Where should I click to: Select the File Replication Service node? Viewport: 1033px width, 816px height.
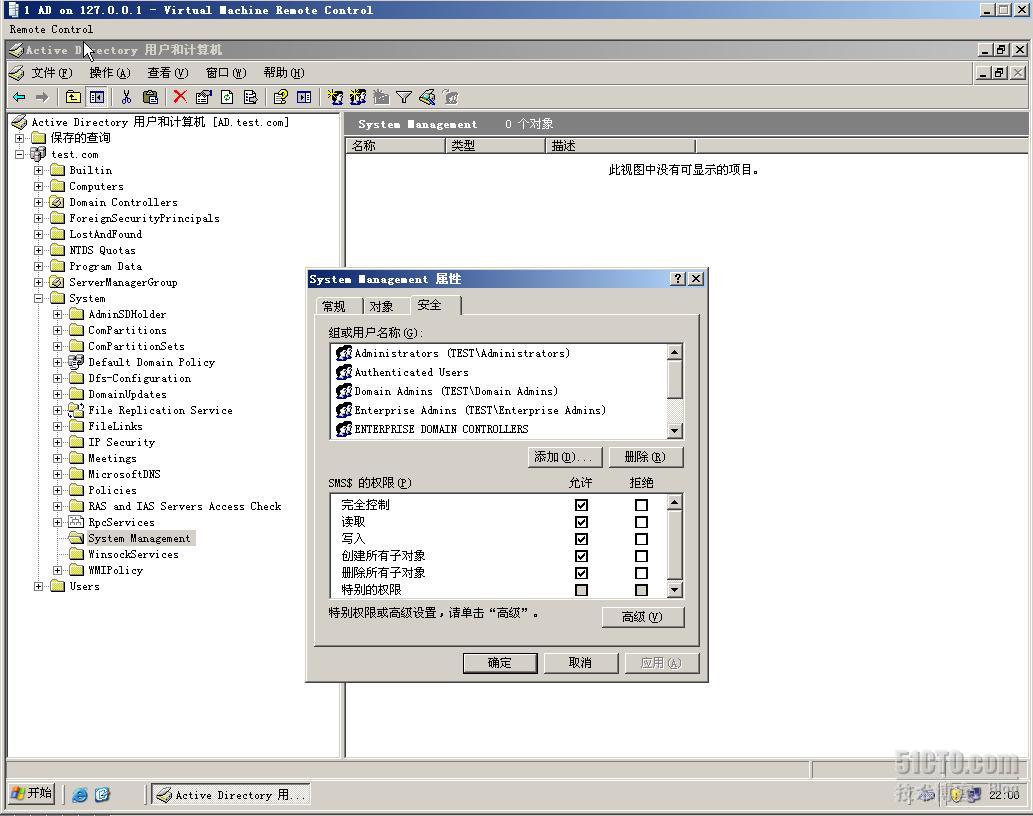[x=160, y=410]
